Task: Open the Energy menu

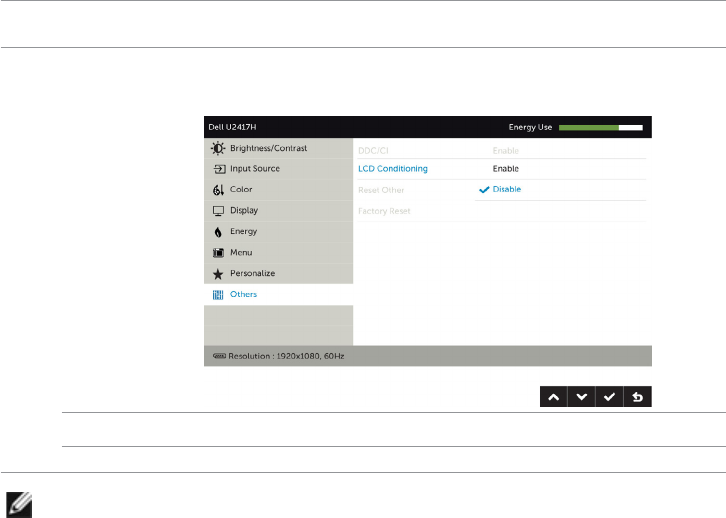Action: click(278, 231)
